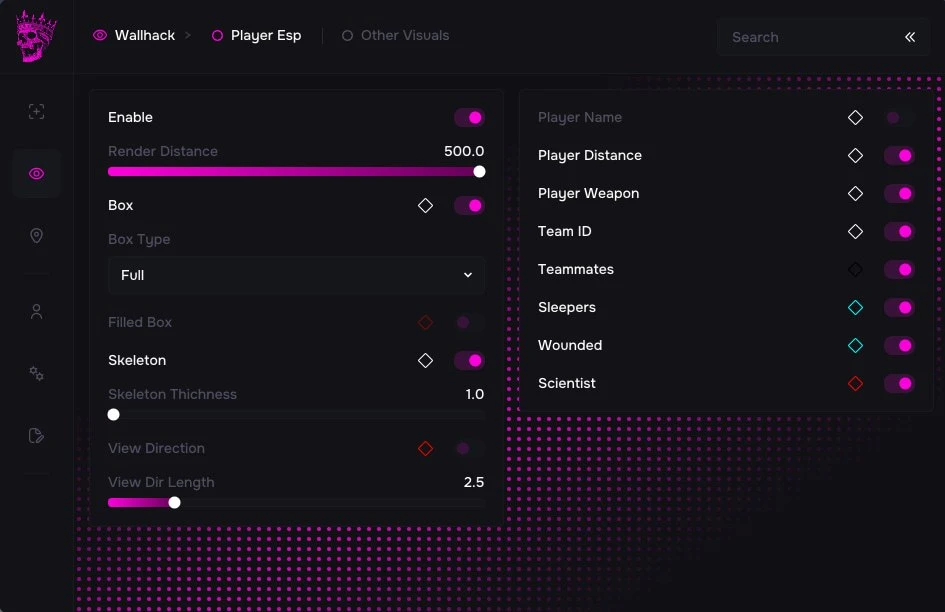
Task: Switch to the Other Visuals tab
Action: (395, 36)
